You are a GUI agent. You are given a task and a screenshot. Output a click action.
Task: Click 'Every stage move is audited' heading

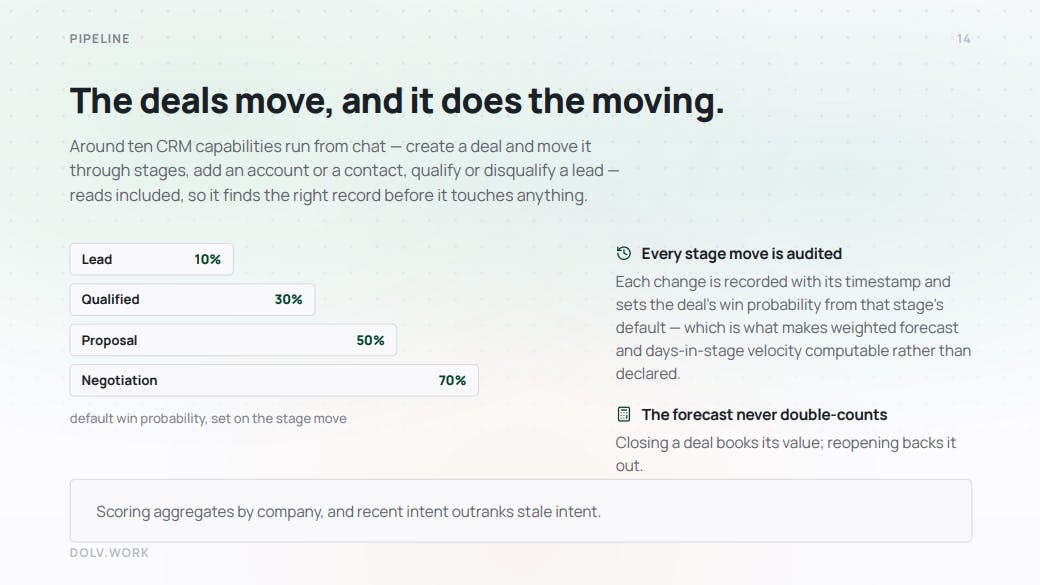[x=742, y=253]
